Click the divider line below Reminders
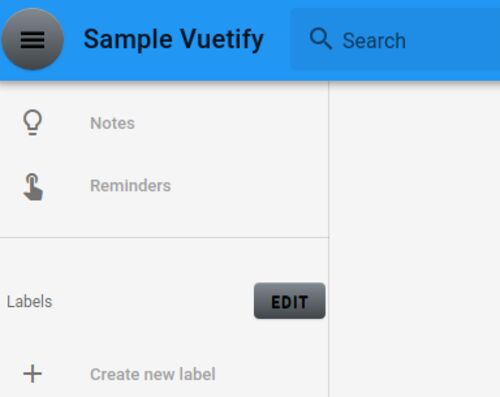500x397 pixels. point(164,238)
